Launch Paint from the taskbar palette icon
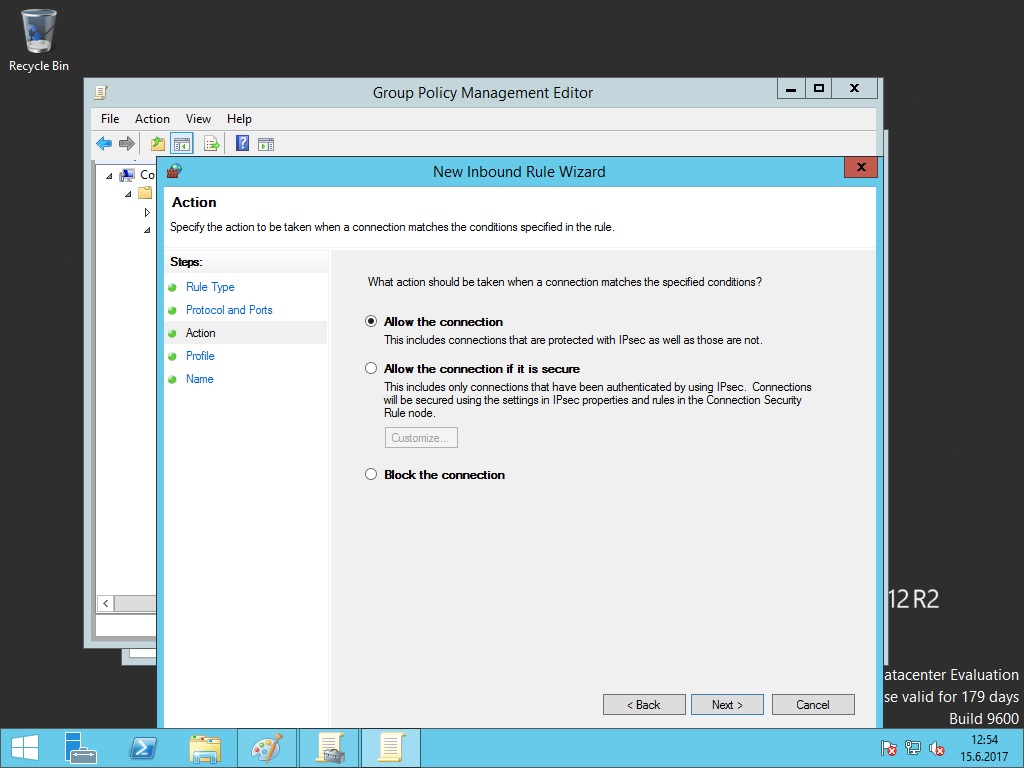1024x768 pixels. (x=266, y=748)
